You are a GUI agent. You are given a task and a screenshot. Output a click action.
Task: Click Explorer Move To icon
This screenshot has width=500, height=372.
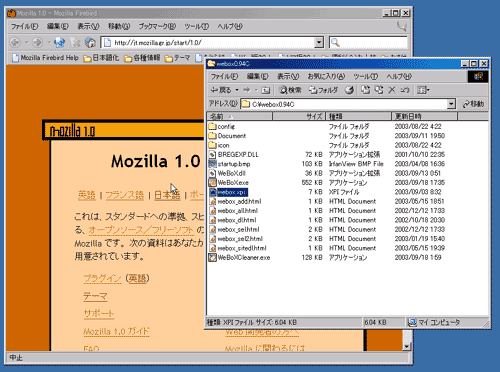click(366, 90)
